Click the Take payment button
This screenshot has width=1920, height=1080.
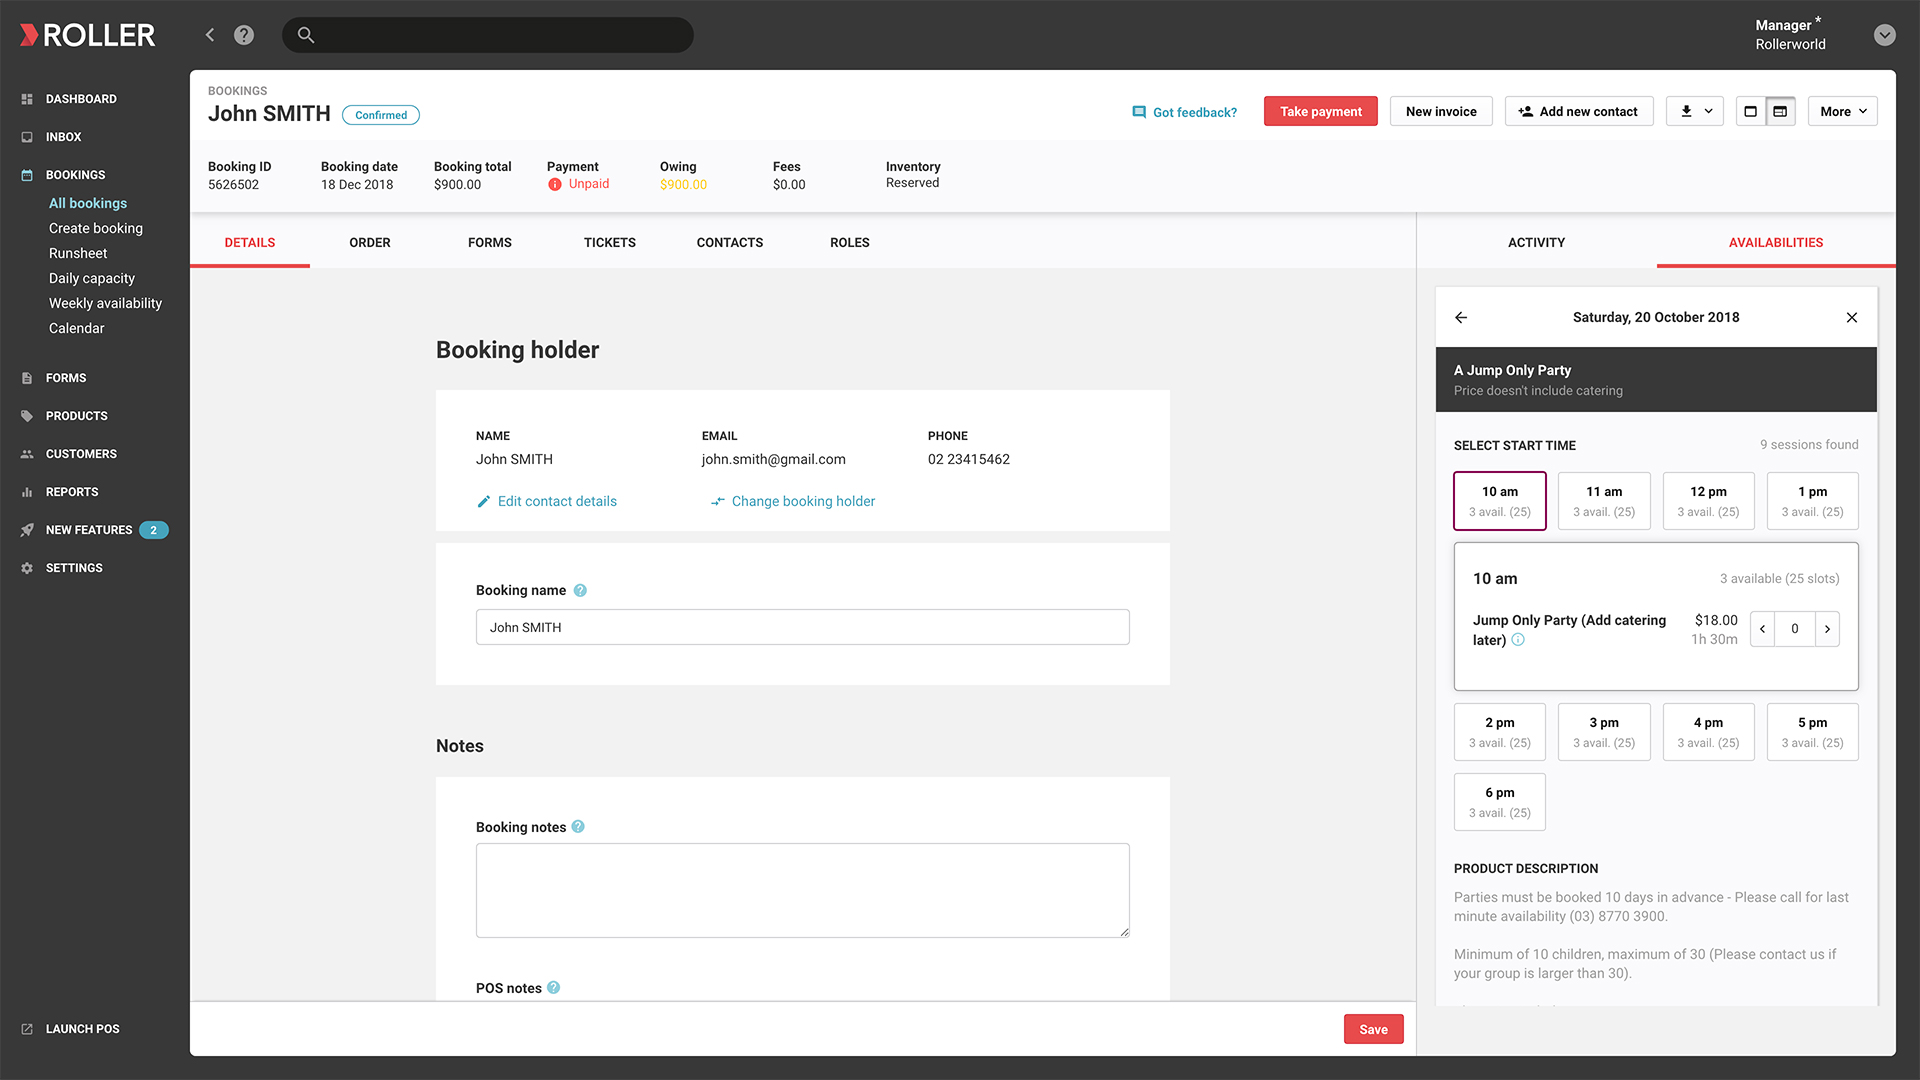(1320, 111)
